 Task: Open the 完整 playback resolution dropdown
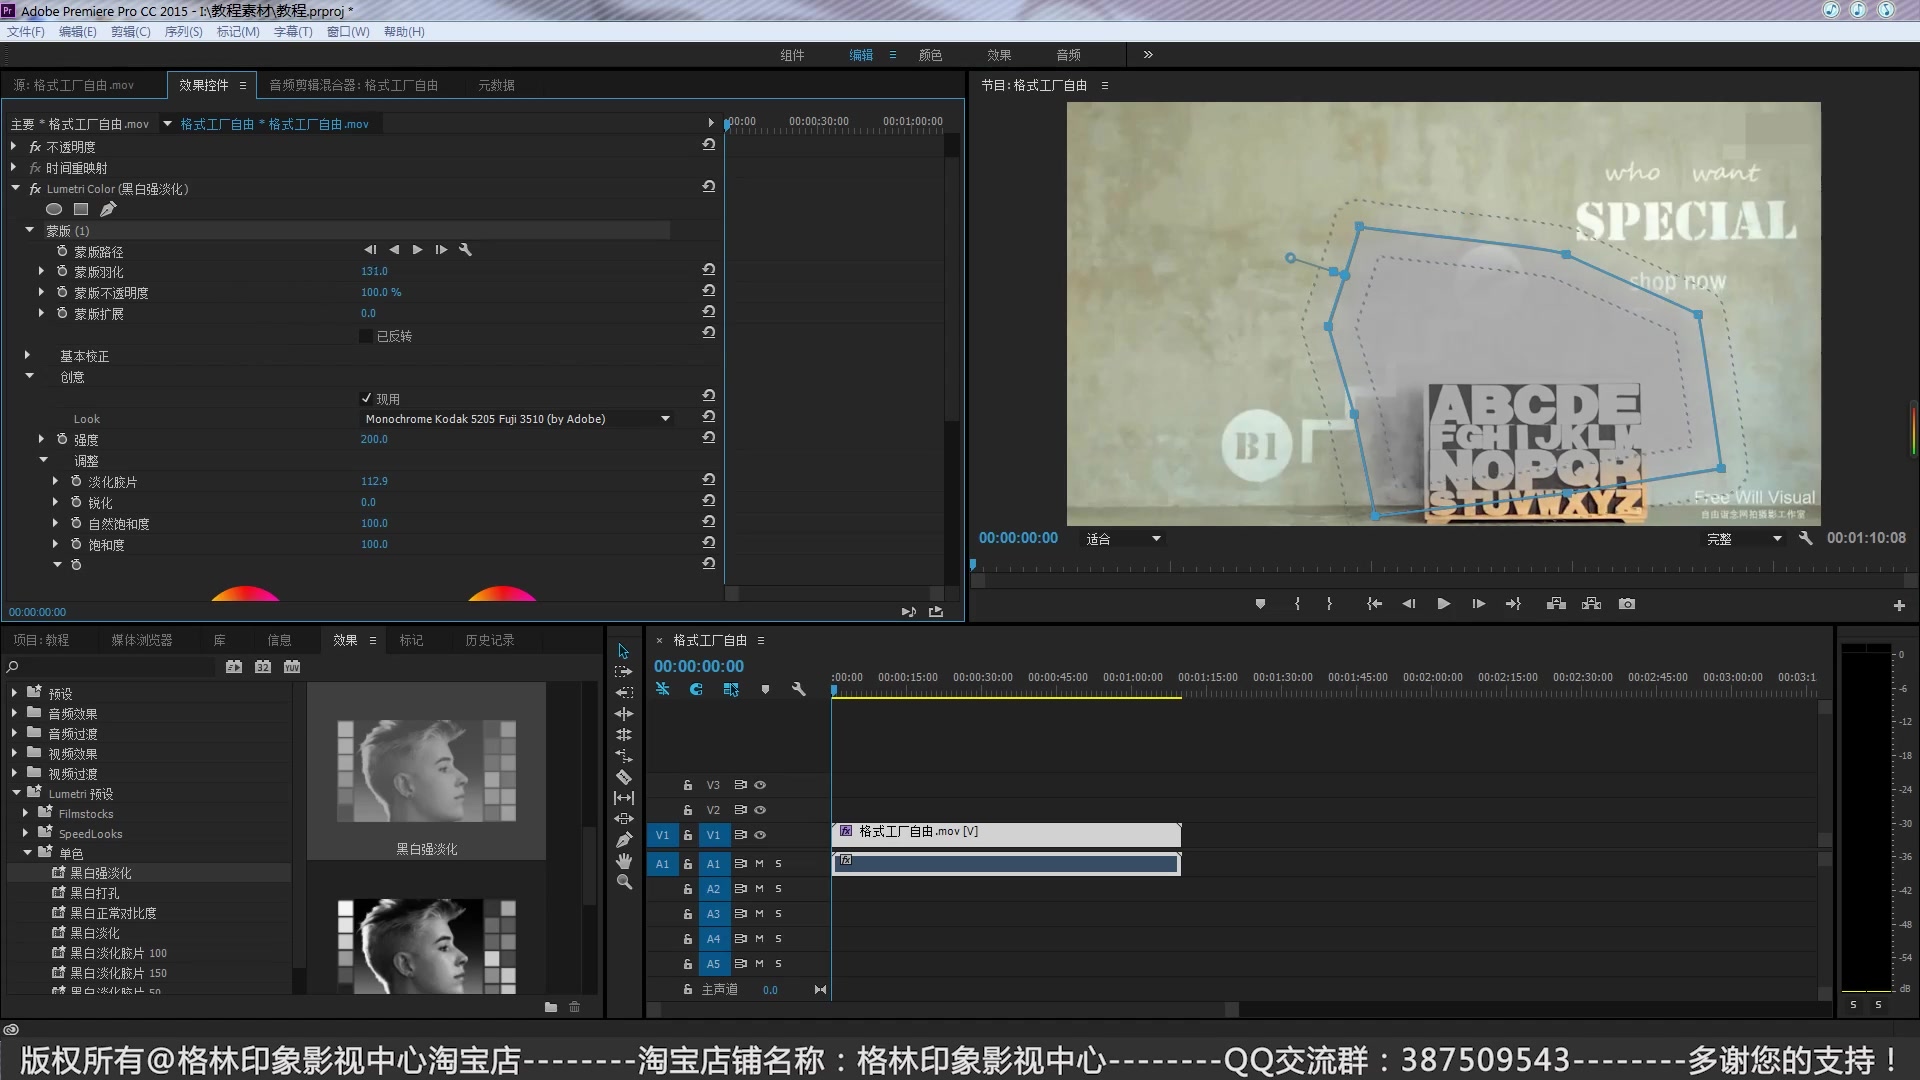point(1744,539)
